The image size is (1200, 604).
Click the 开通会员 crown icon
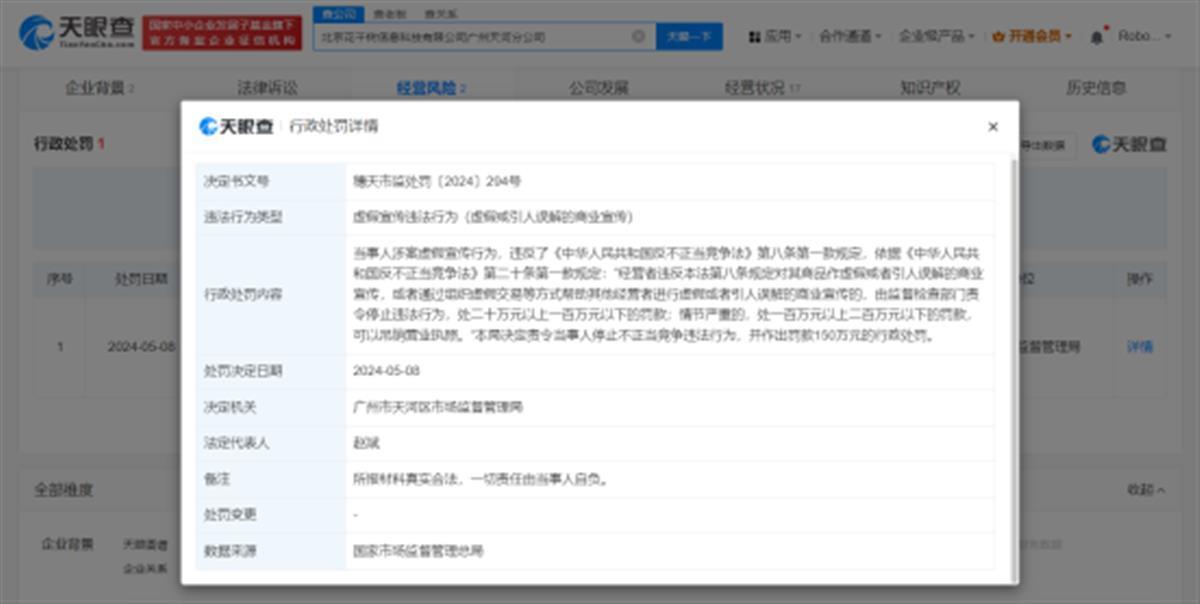pyautogui.click(x=998, y=37)
